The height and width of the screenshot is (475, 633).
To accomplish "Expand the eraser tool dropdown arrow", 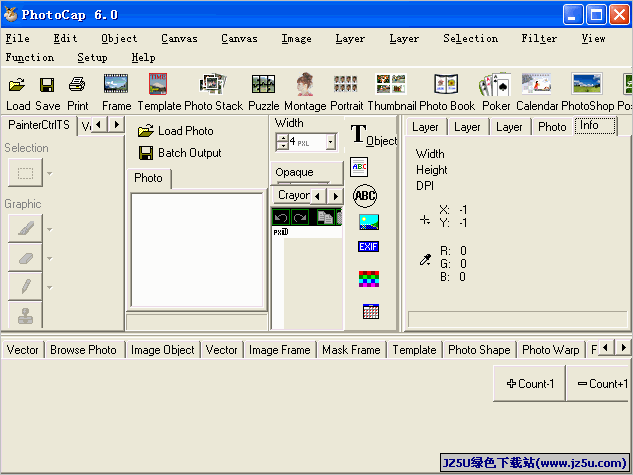I will click(x=50, y=259).
